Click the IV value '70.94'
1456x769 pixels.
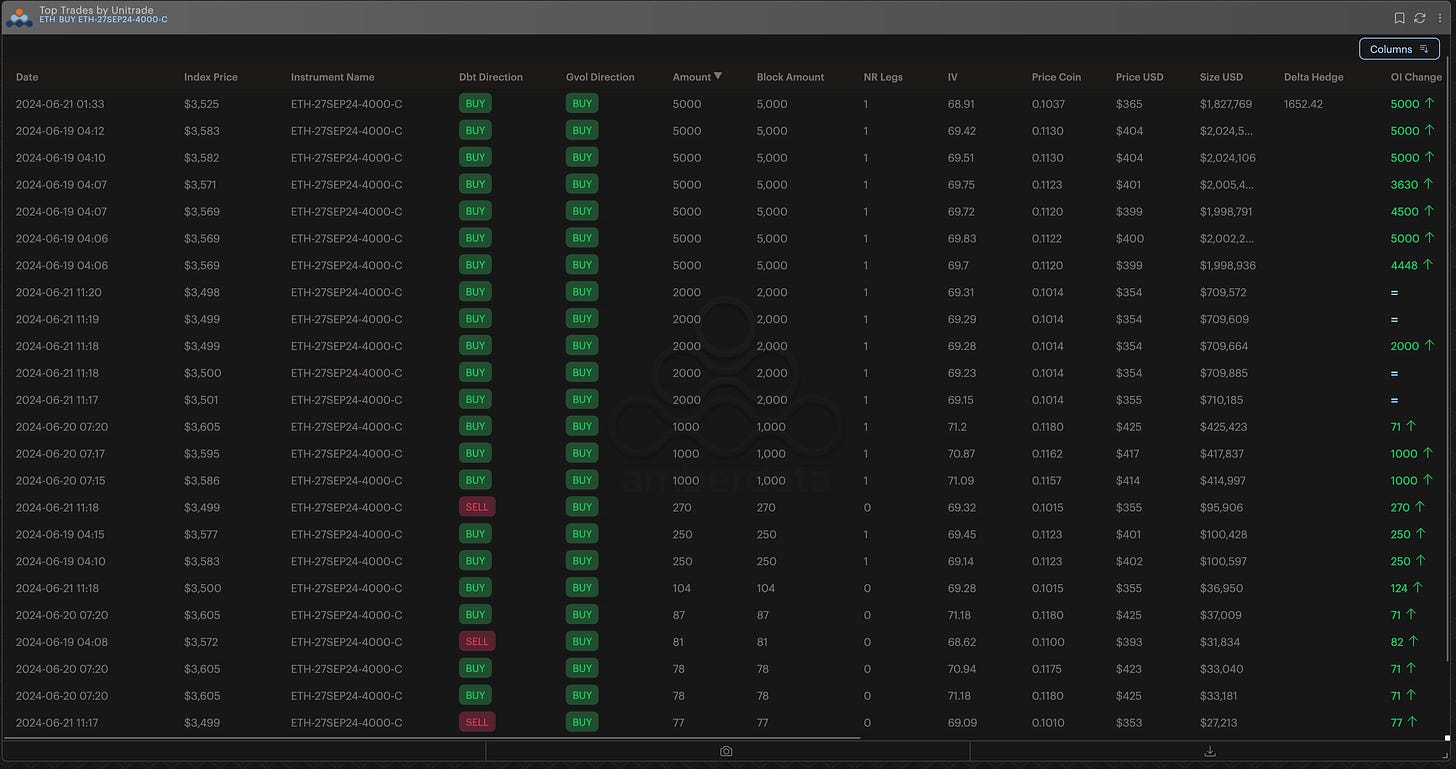pos(961,668)
